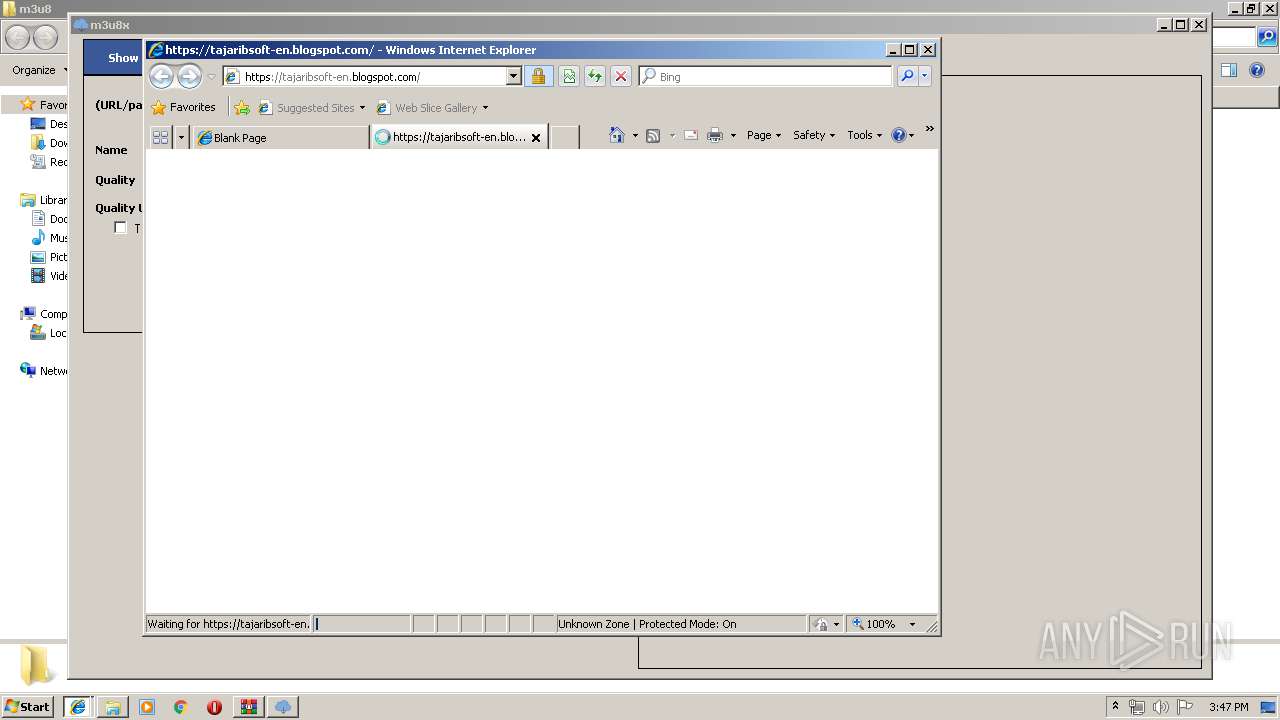Screen dimensions: 1280x720
Task: Open the Page menu
Action: click(764, 135)
